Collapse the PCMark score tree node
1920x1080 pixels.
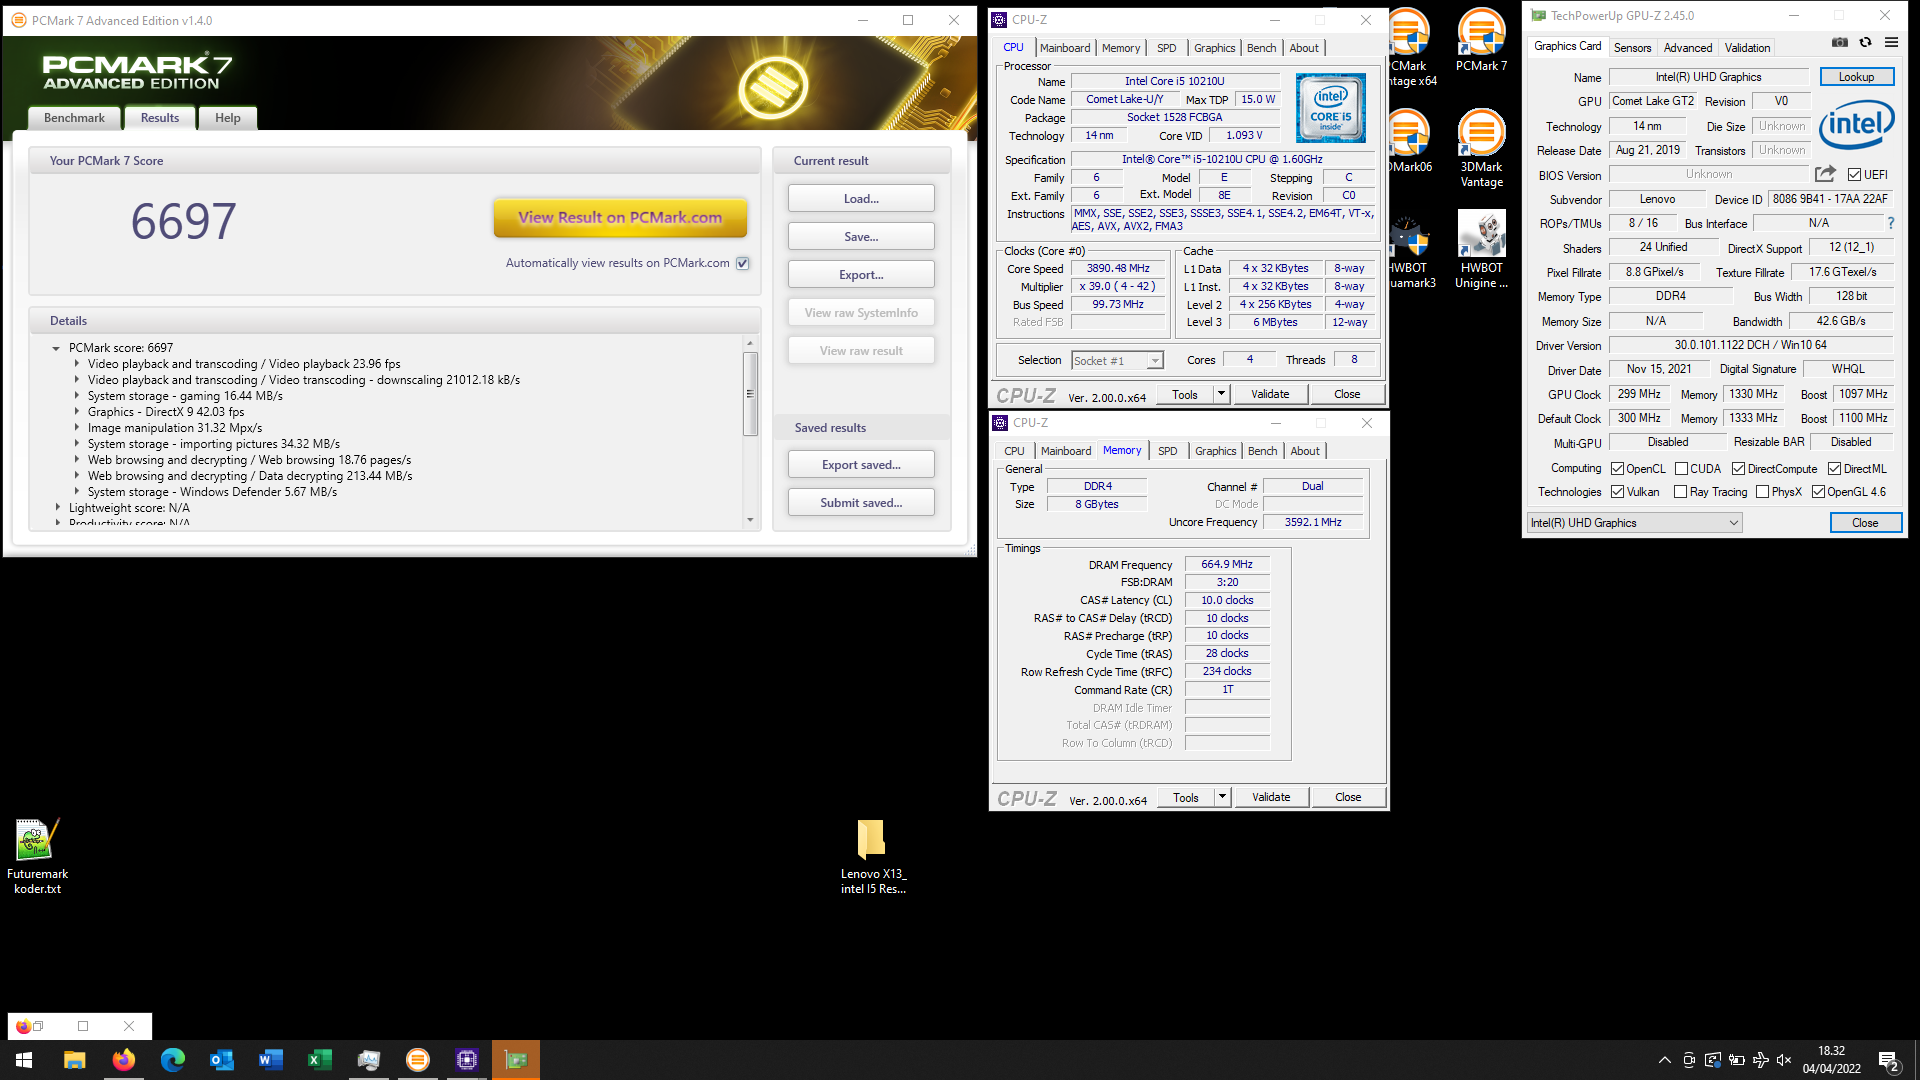click(56, 348)
